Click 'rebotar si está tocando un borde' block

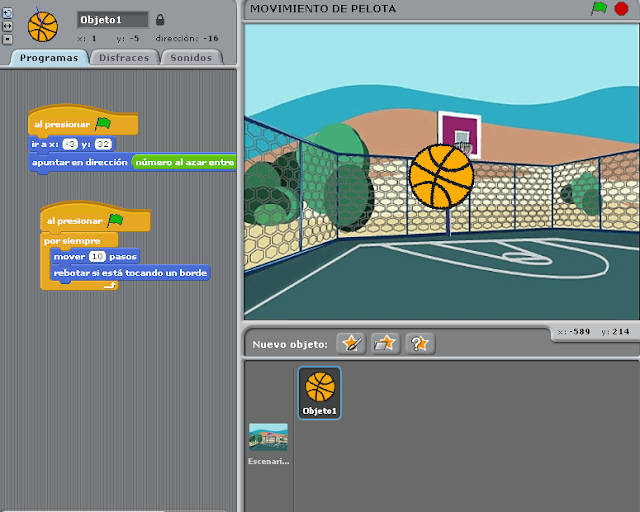pyautogui.click(x=130, y=273)
